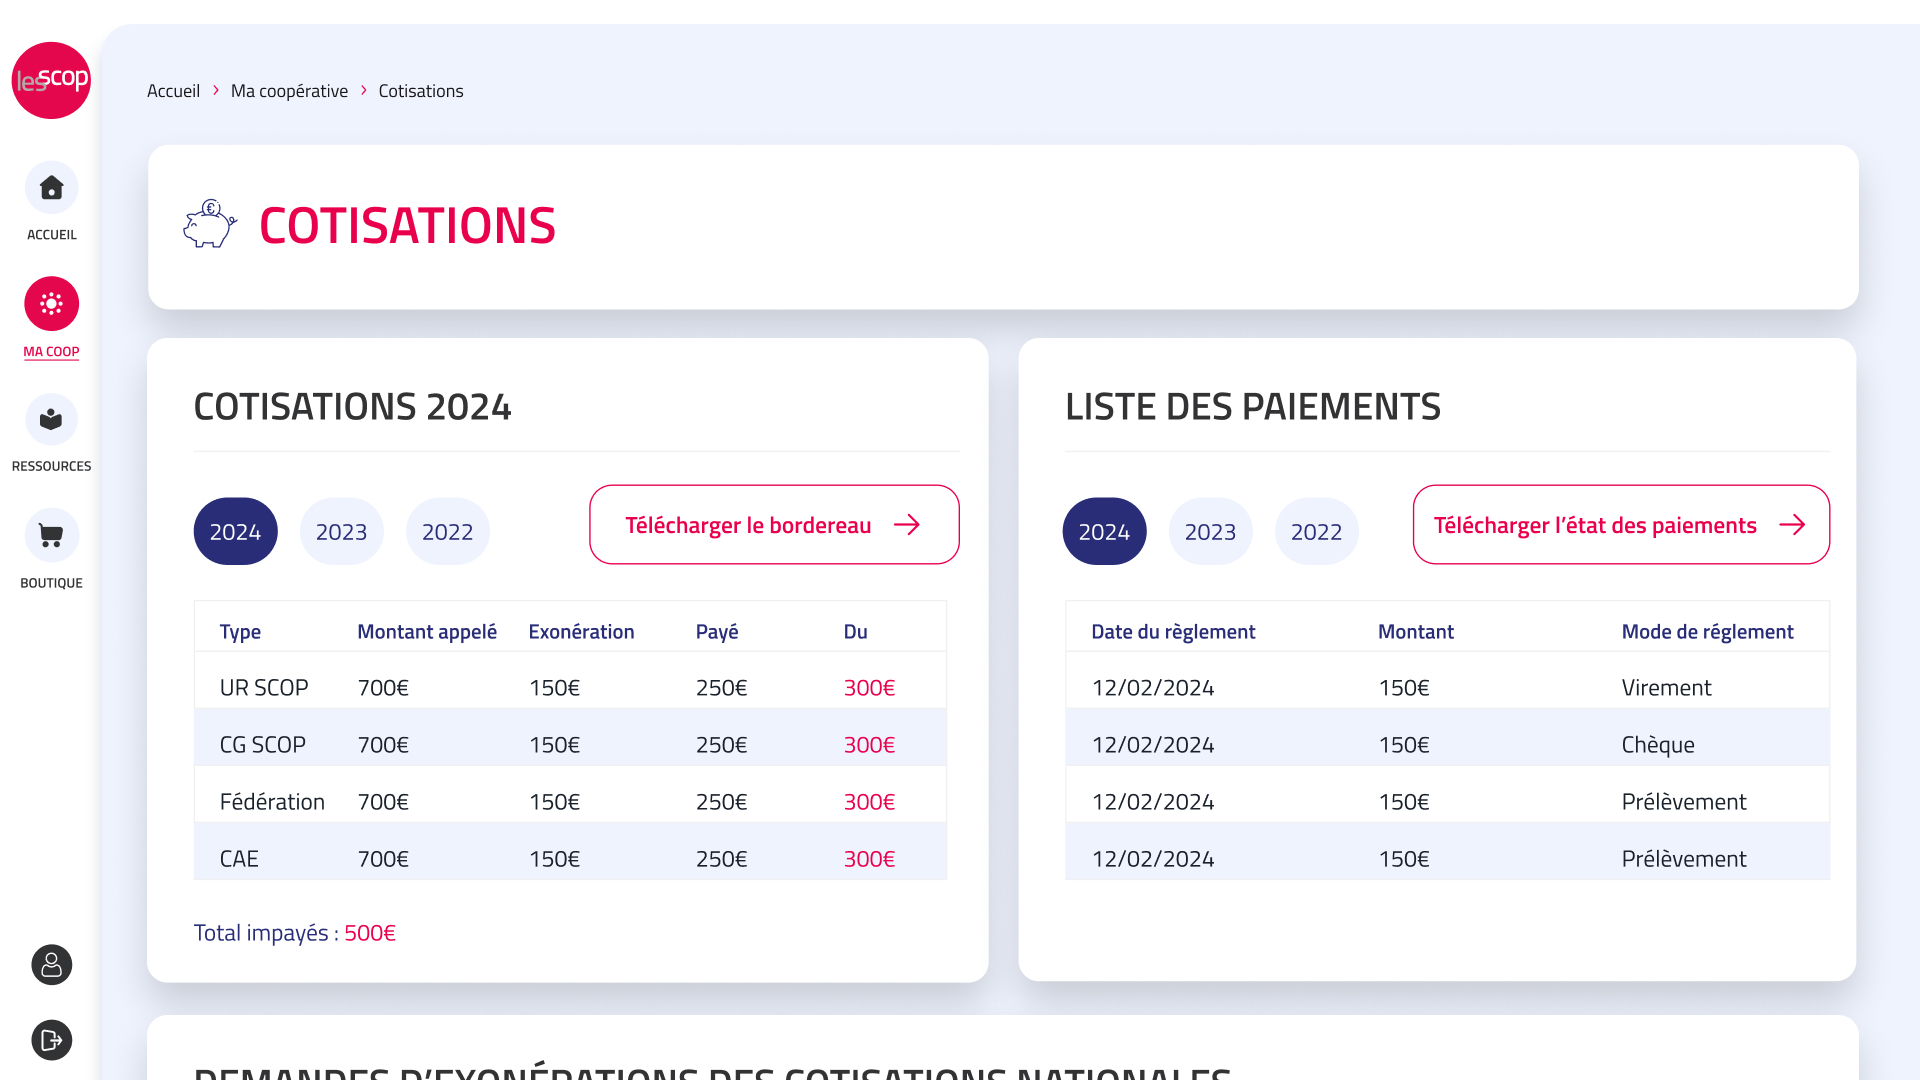The height and width of the screenshot is (1080, 1920).
Task: Select 2023 in Liste des paiements filter
Action: [x=1210, y=532]
